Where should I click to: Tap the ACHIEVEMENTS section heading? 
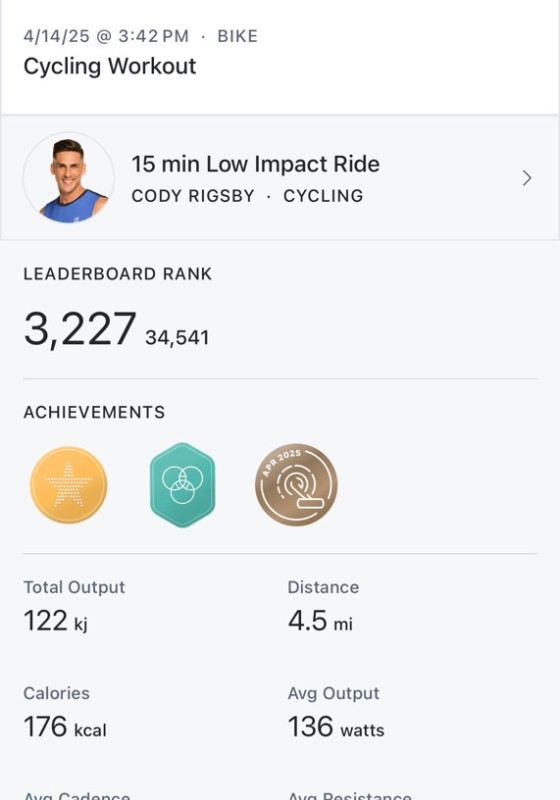click(94, 412)
